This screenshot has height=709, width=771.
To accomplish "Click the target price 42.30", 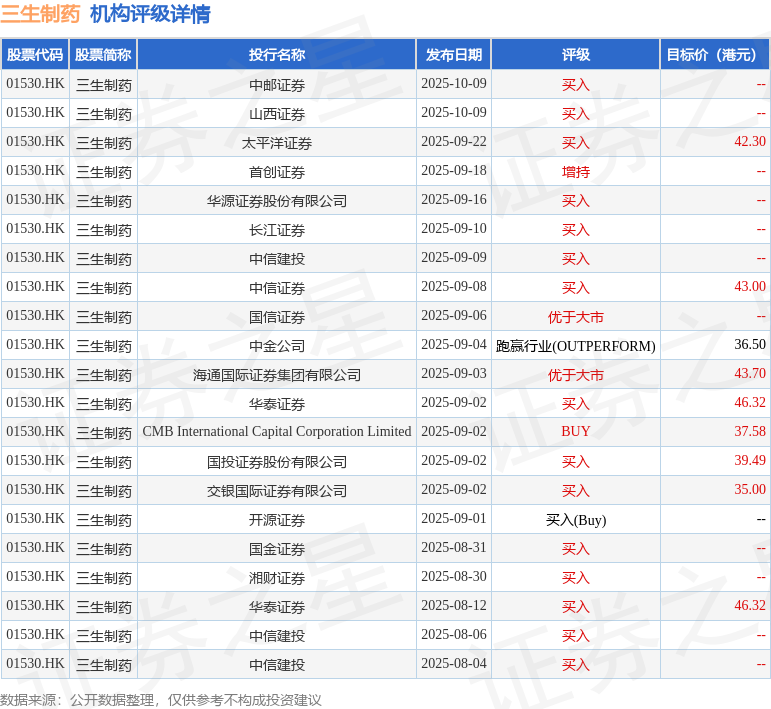I will point(750,142).
